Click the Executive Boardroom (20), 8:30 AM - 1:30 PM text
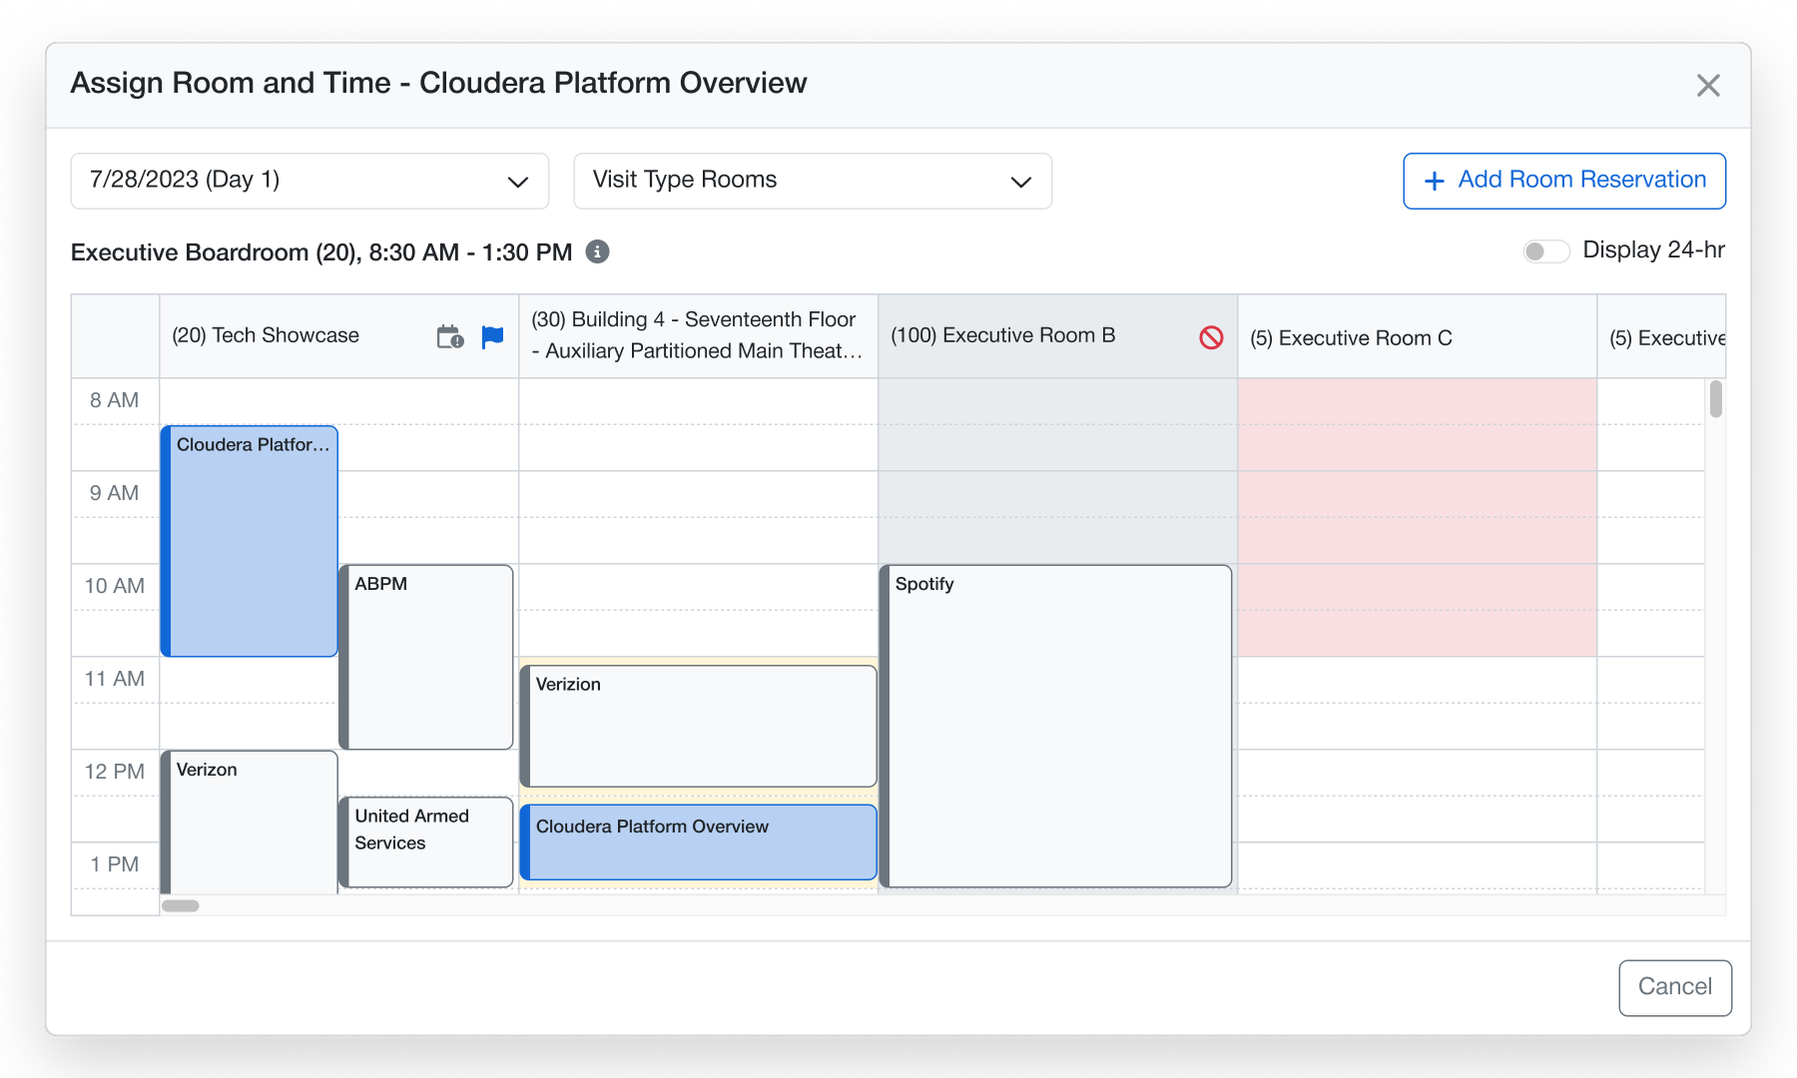This screenshot has width=1797, height=1078. (321, 252)
